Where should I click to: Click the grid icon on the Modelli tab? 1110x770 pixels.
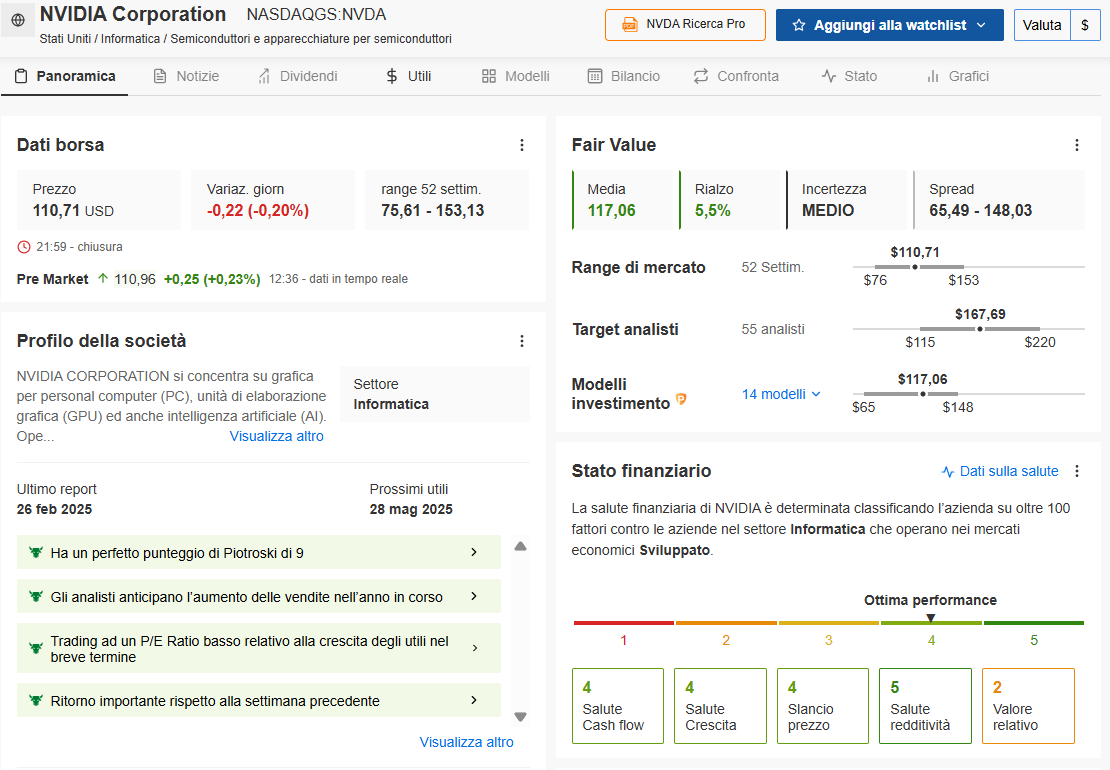click(x=488, y=76)
